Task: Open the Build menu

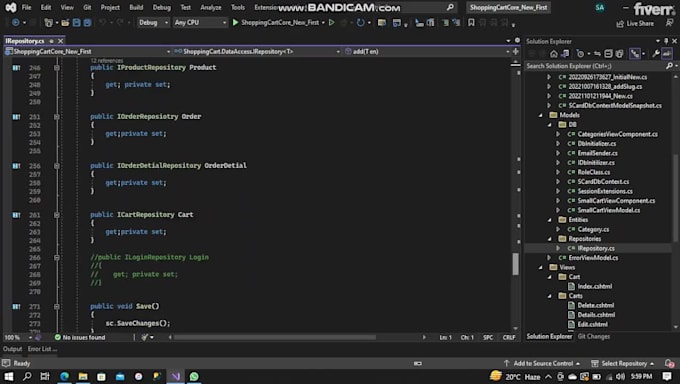Action: point(136,7)
